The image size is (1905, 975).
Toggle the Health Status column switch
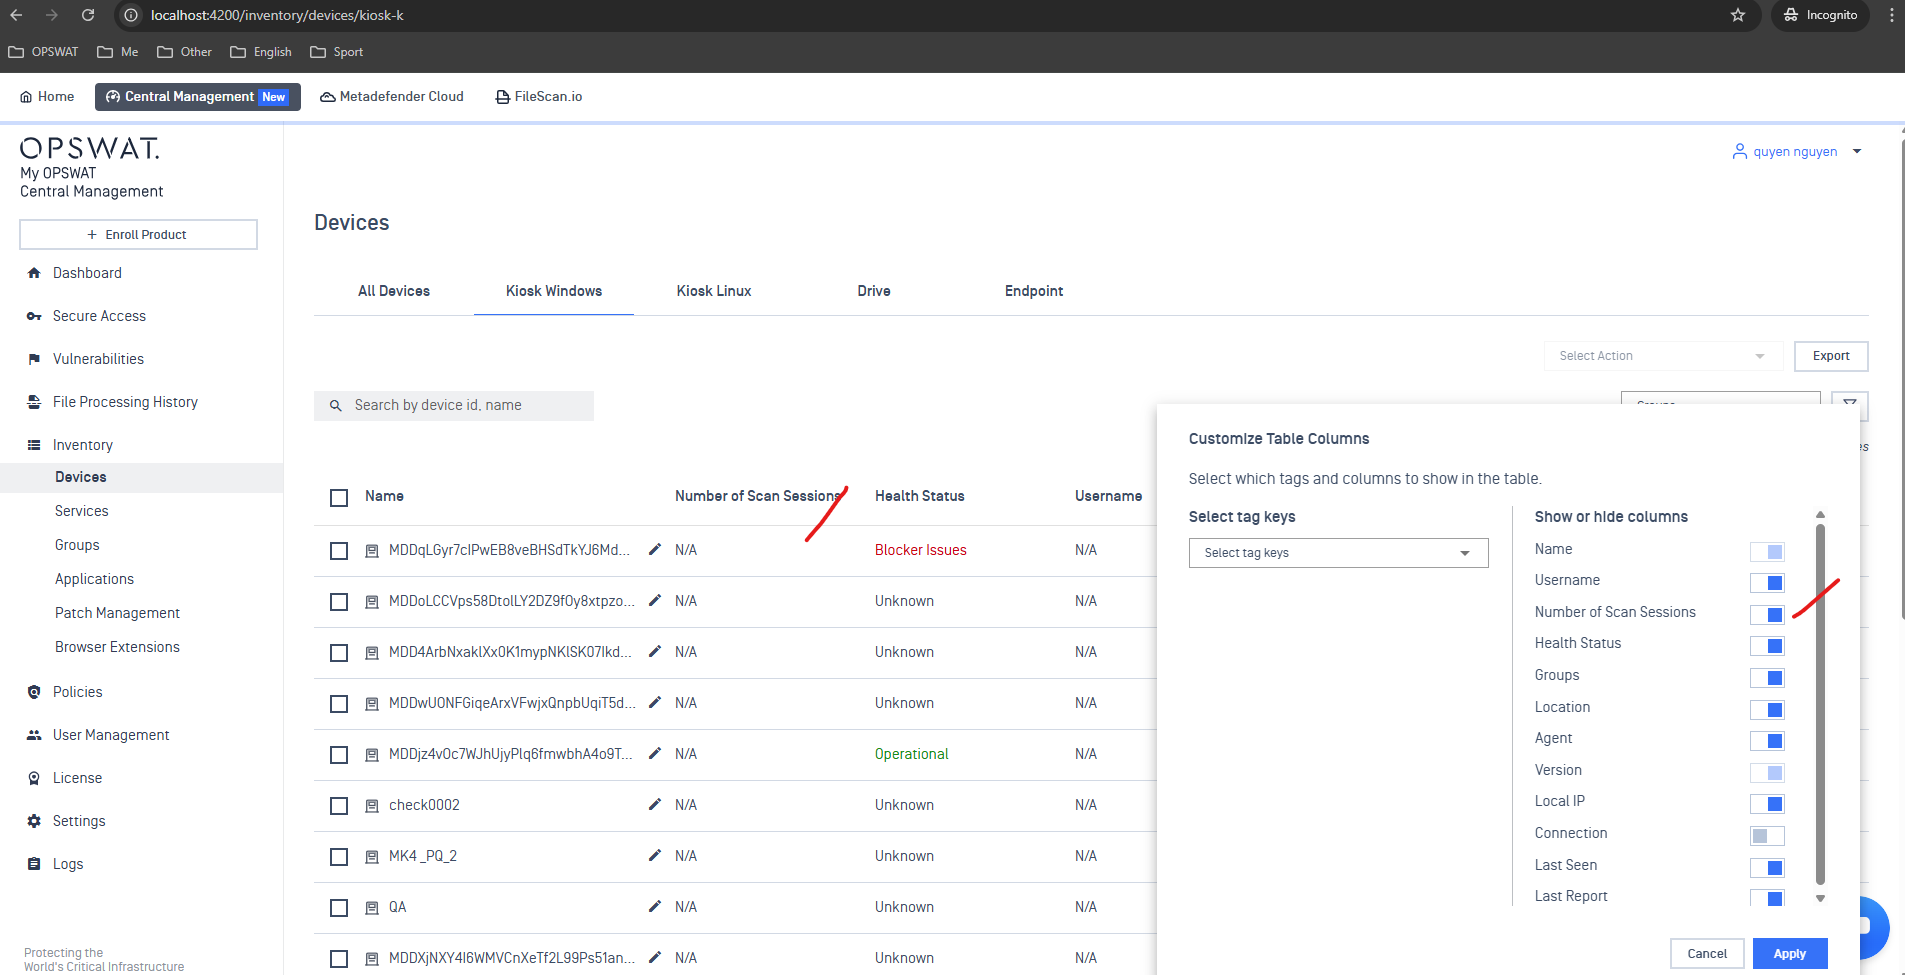[1767, 646]
